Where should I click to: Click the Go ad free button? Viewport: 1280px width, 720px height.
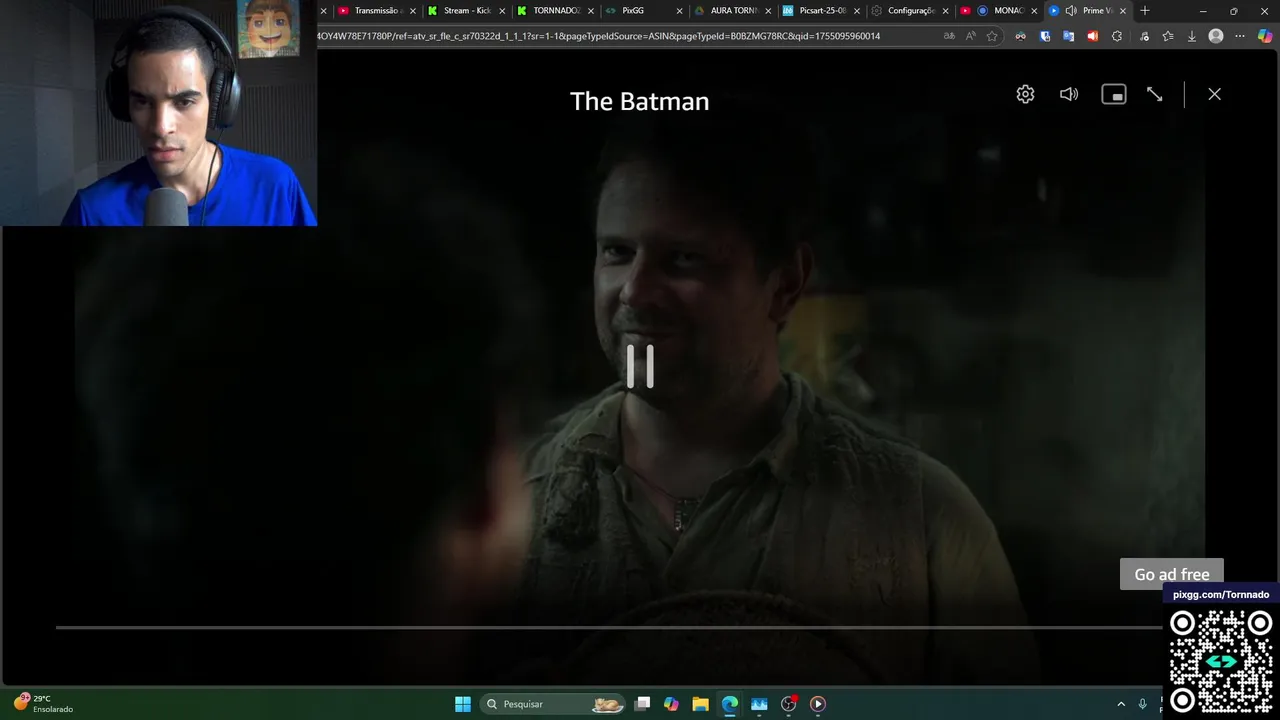pyautogui.click(x=1172, y=574)
